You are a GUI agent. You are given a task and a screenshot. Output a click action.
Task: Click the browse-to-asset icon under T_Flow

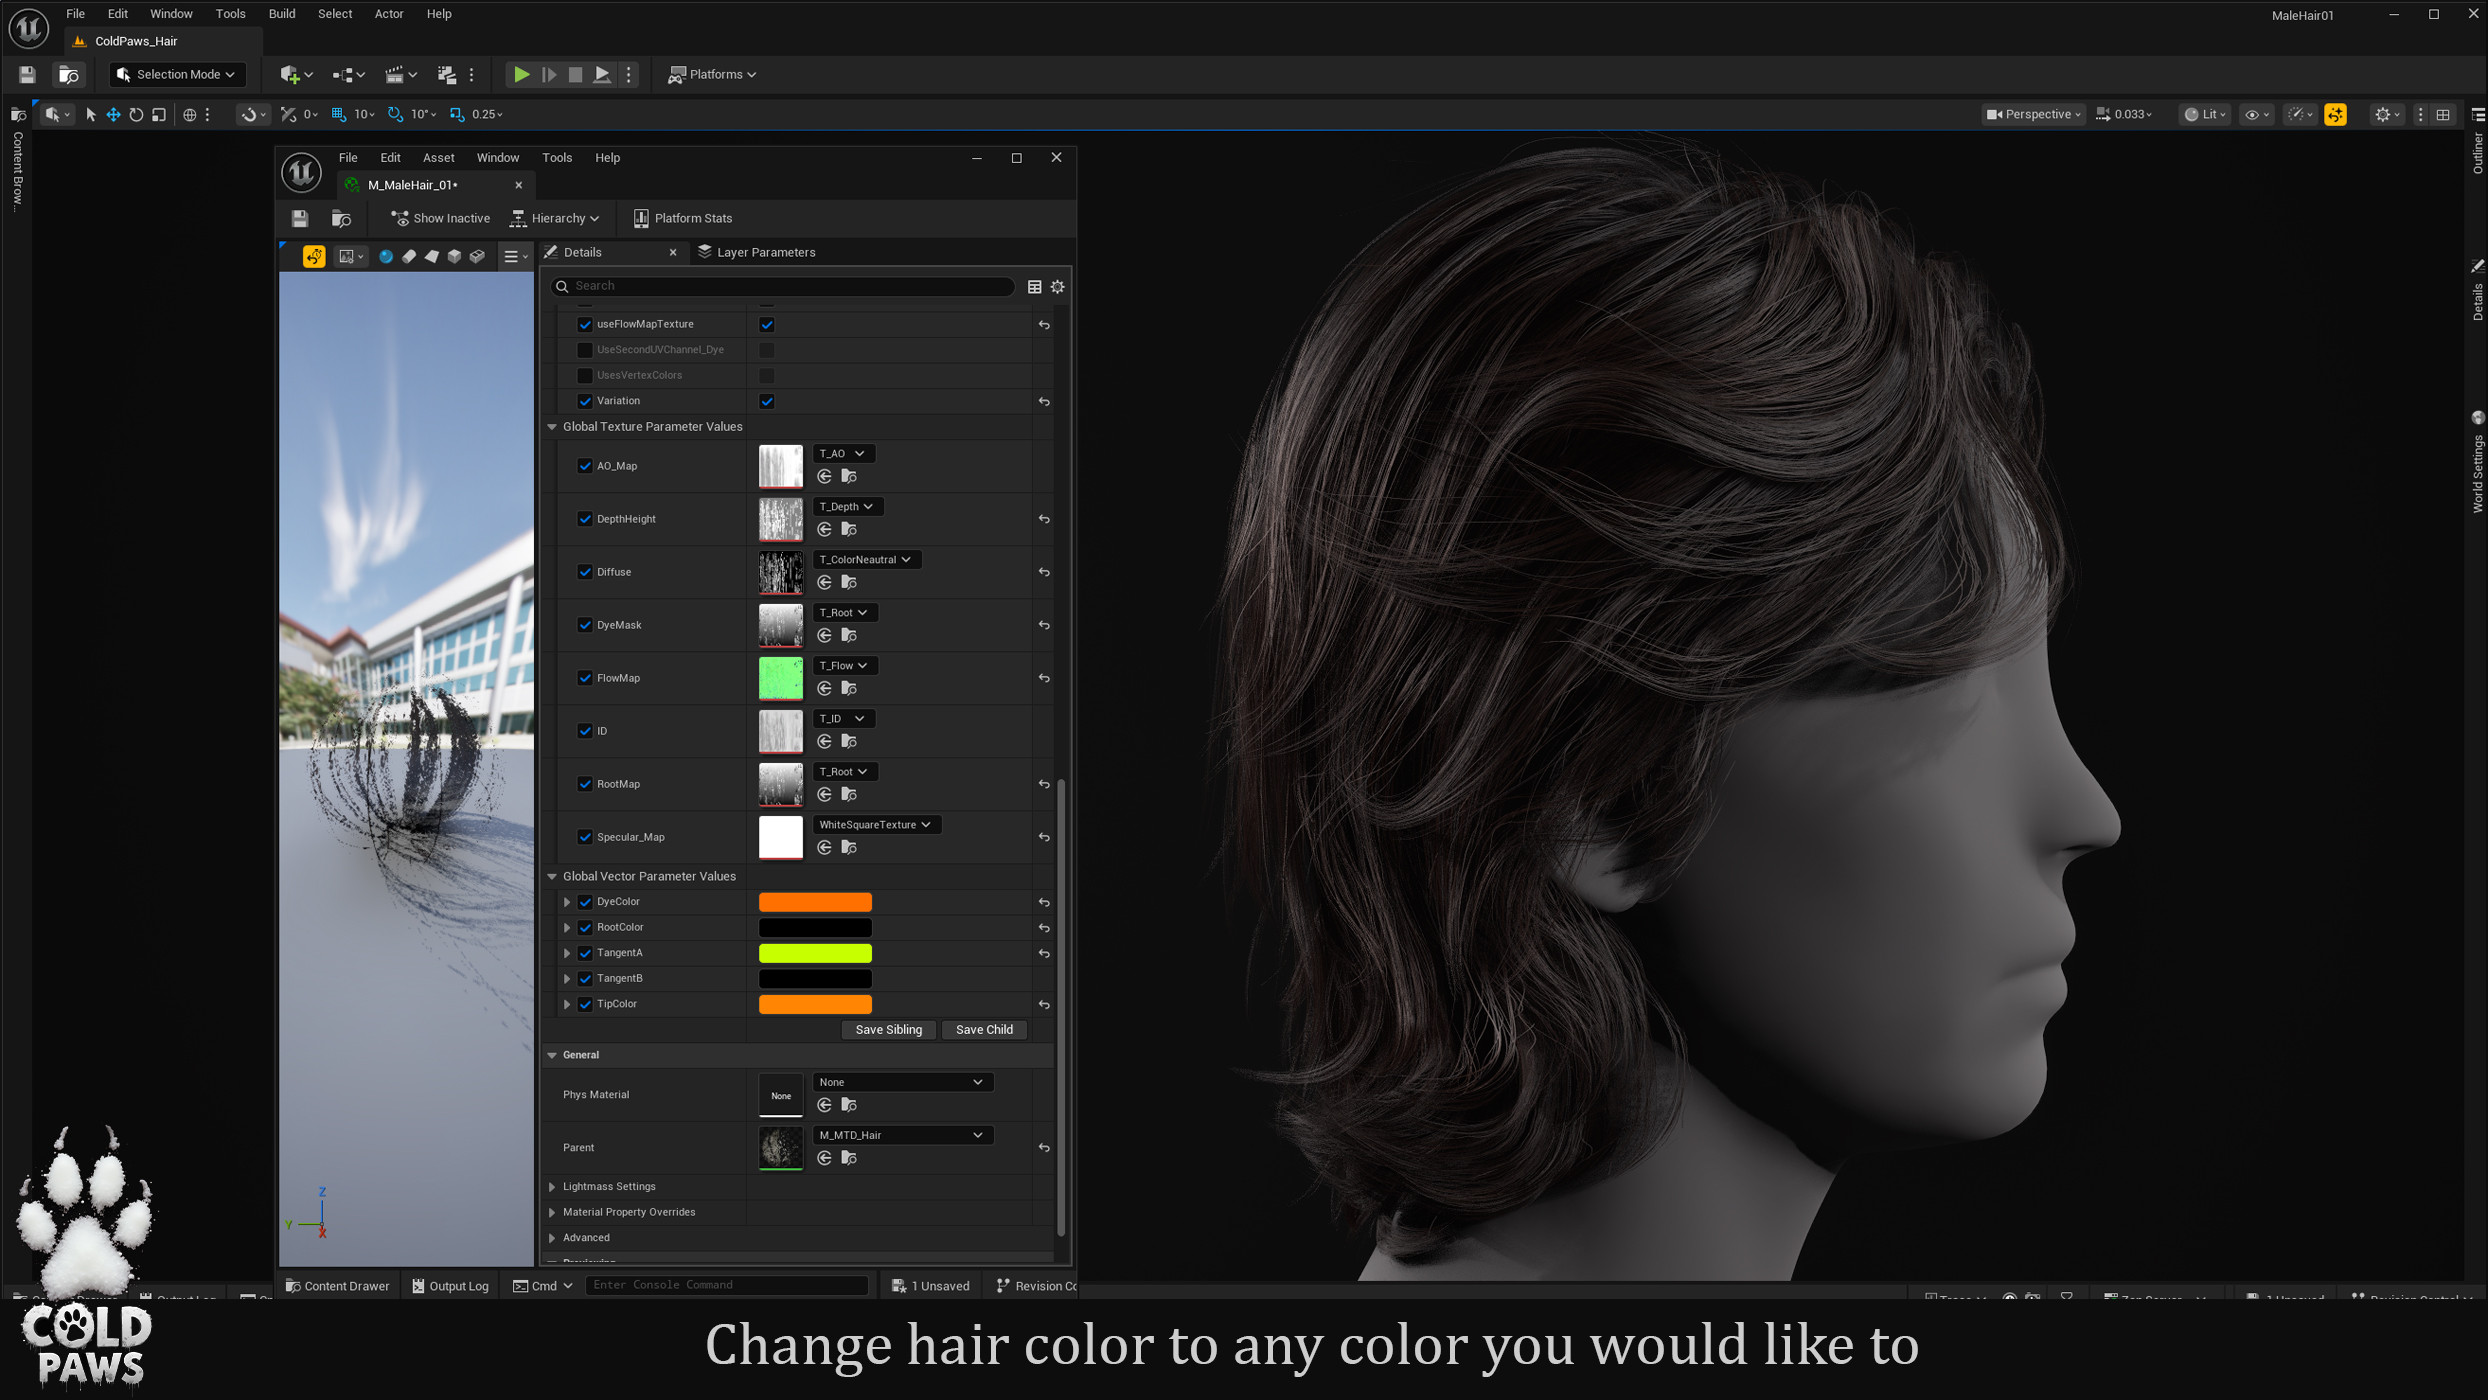849,688
